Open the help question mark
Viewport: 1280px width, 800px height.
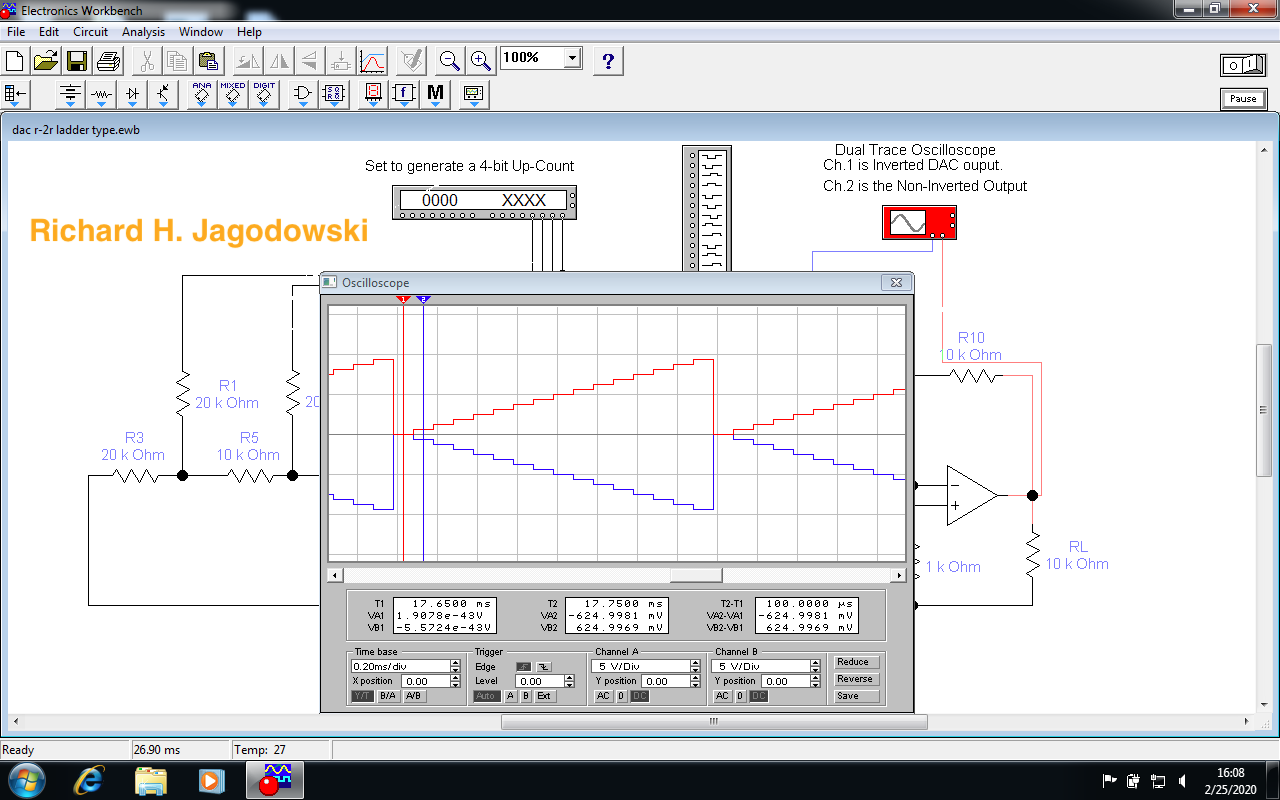pyautogui.click(x=608, y=61)
